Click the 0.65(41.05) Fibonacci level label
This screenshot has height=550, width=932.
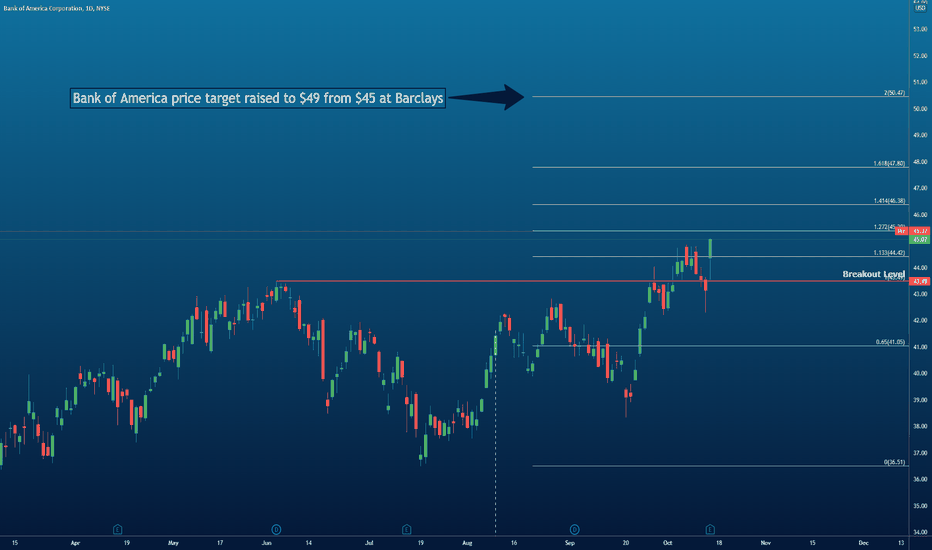coord(890,342)
